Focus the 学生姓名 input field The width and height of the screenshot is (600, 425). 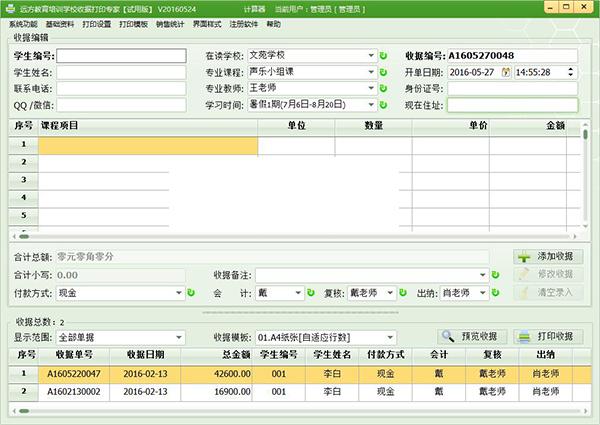[x=121, y=72]
